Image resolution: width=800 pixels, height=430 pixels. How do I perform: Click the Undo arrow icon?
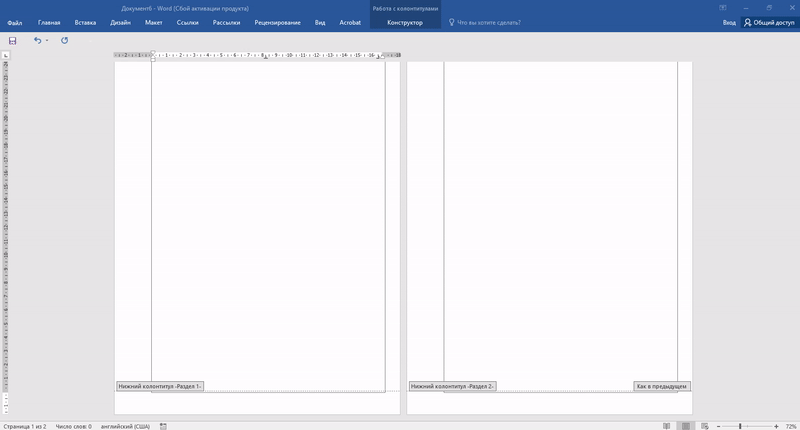click(x=38, y=41)
